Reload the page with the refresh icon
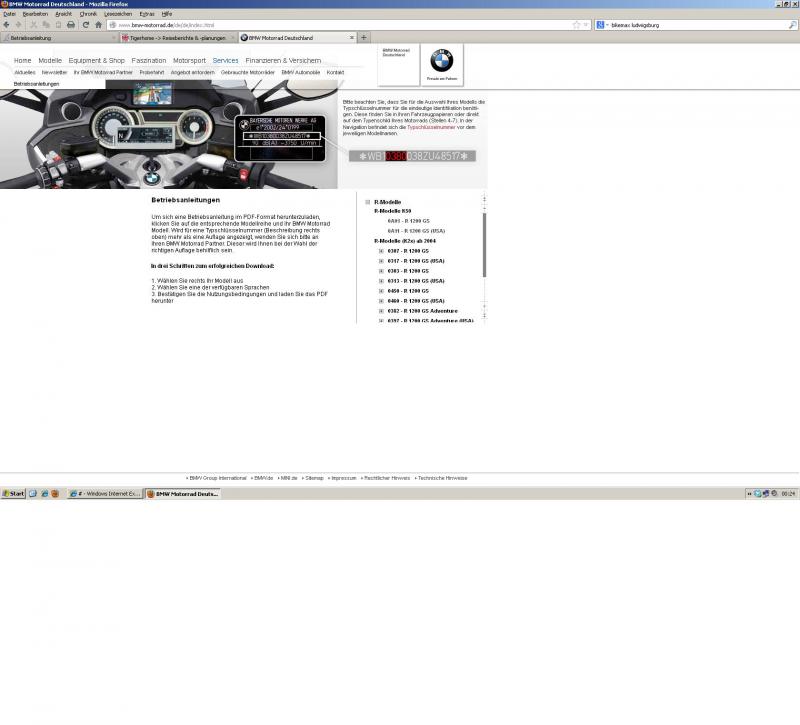The image size is (800, 725). click(x=86, y=24)
